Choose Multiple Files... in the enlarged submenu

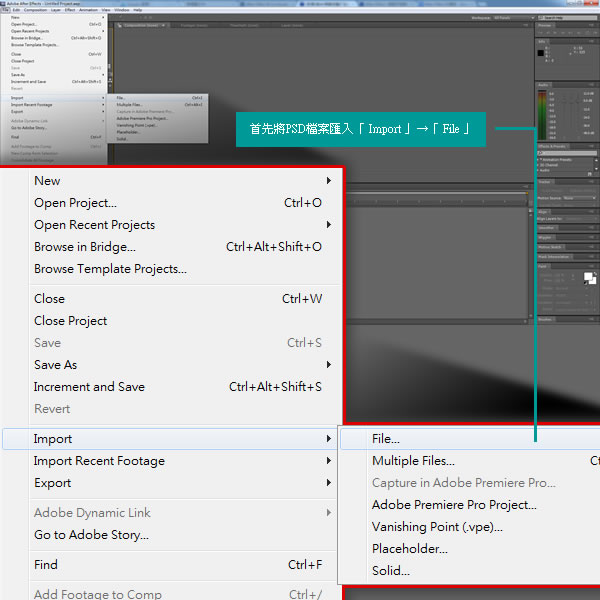click(x=470, y=461)
